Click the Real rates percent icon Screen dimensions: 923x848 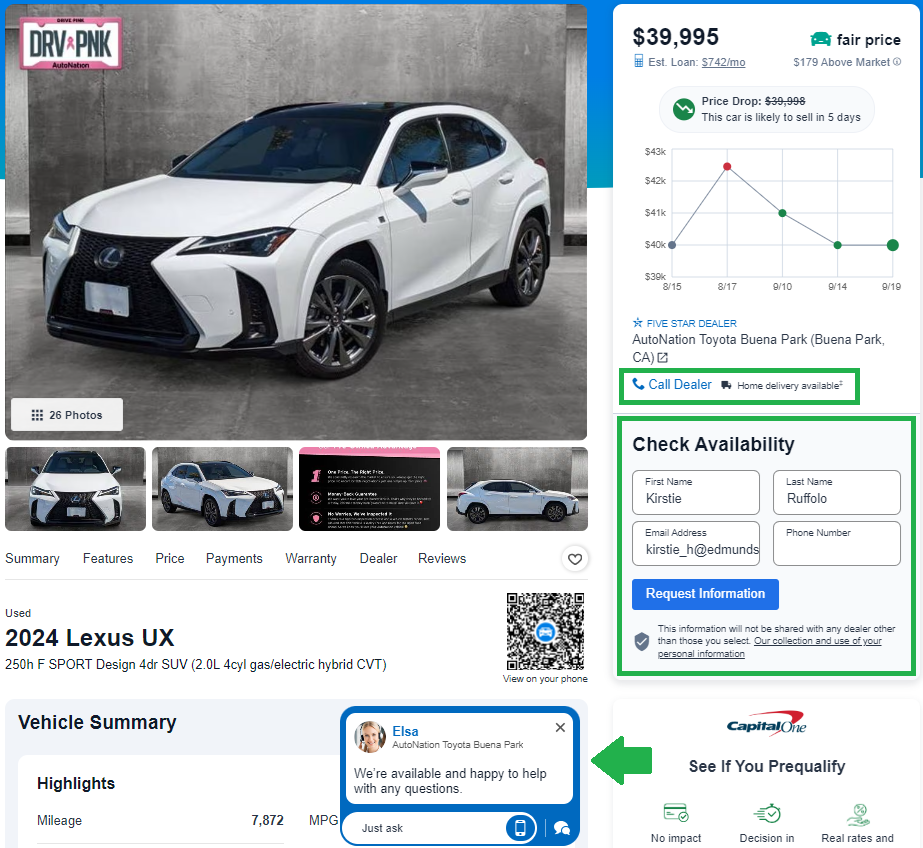pyautogui.click(x=858, y=814)
